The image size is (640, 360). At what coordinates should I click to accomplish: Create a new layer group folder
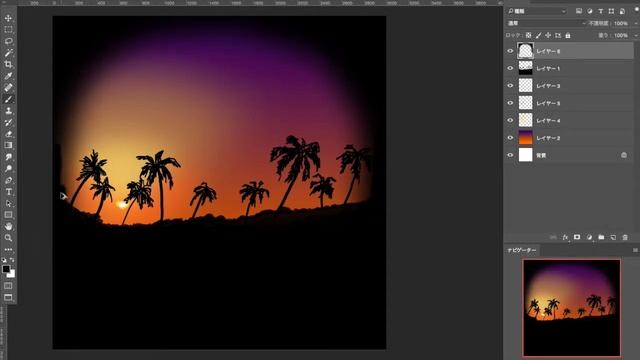[601, 237]
